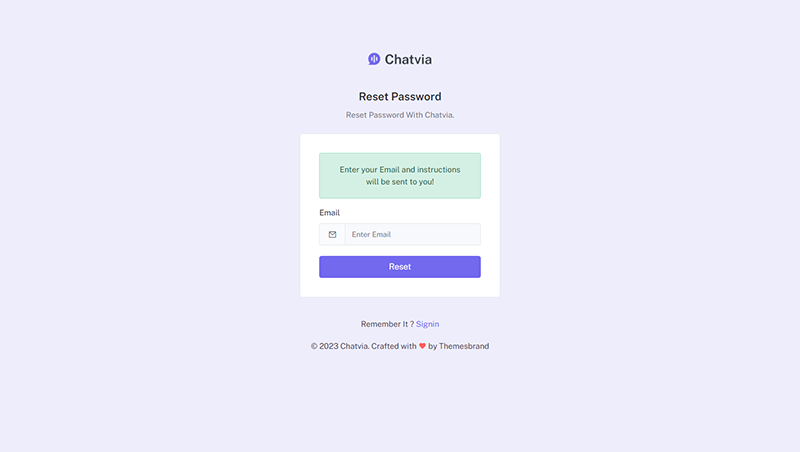The width and height of the screenshot is (800, 452).
Task: Click the "Remember It ?" text
Action: [x=387, y=324]
